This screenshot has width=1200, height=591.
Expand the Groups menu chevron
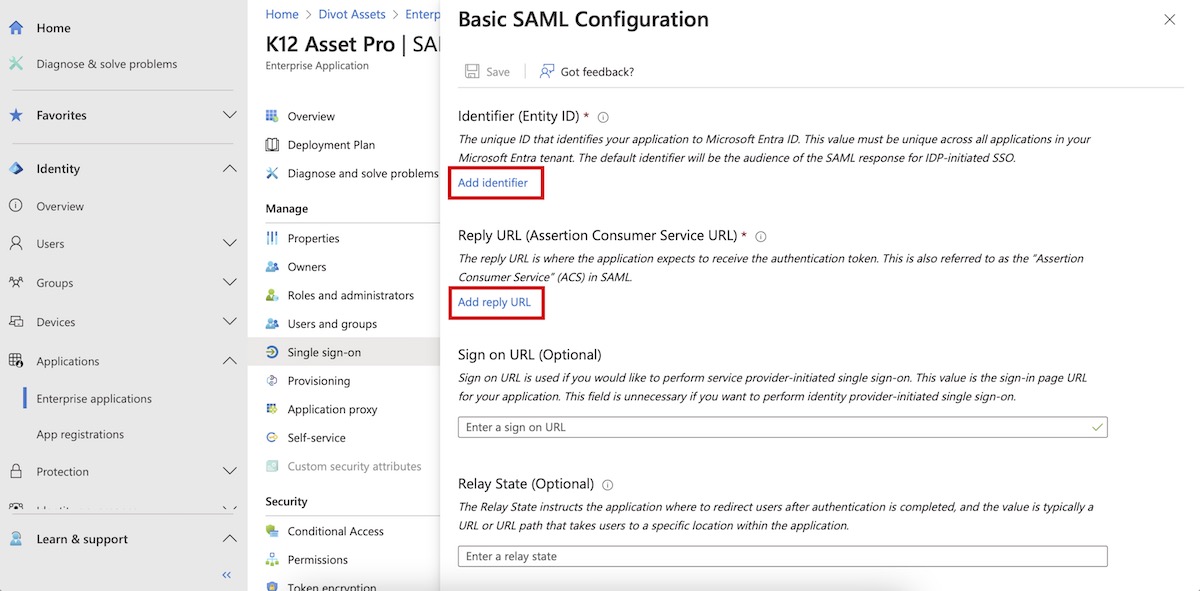pyautogui.click(x=229, y=283)
